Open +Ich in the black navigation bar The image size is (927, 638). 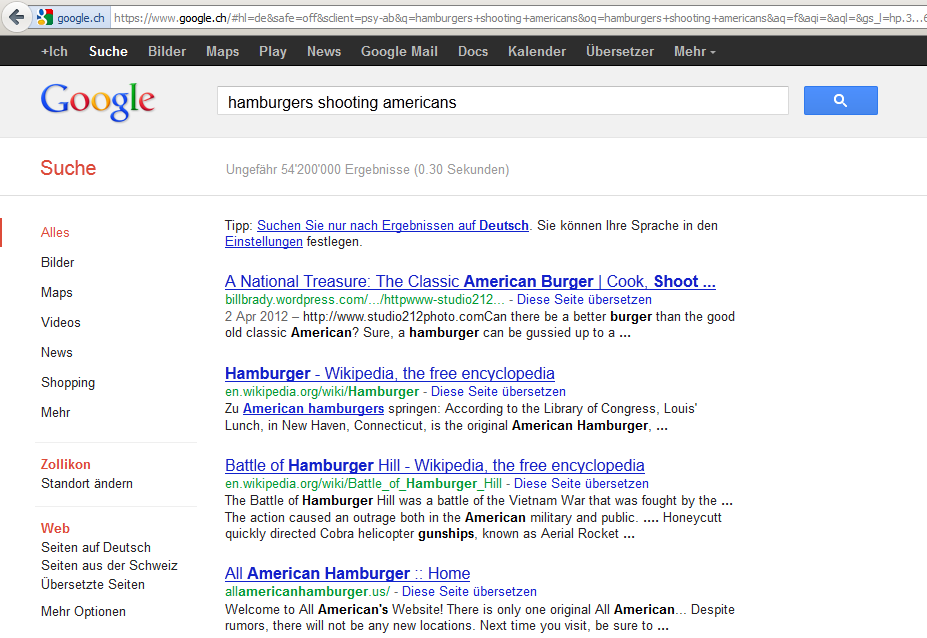coord(54,51)
